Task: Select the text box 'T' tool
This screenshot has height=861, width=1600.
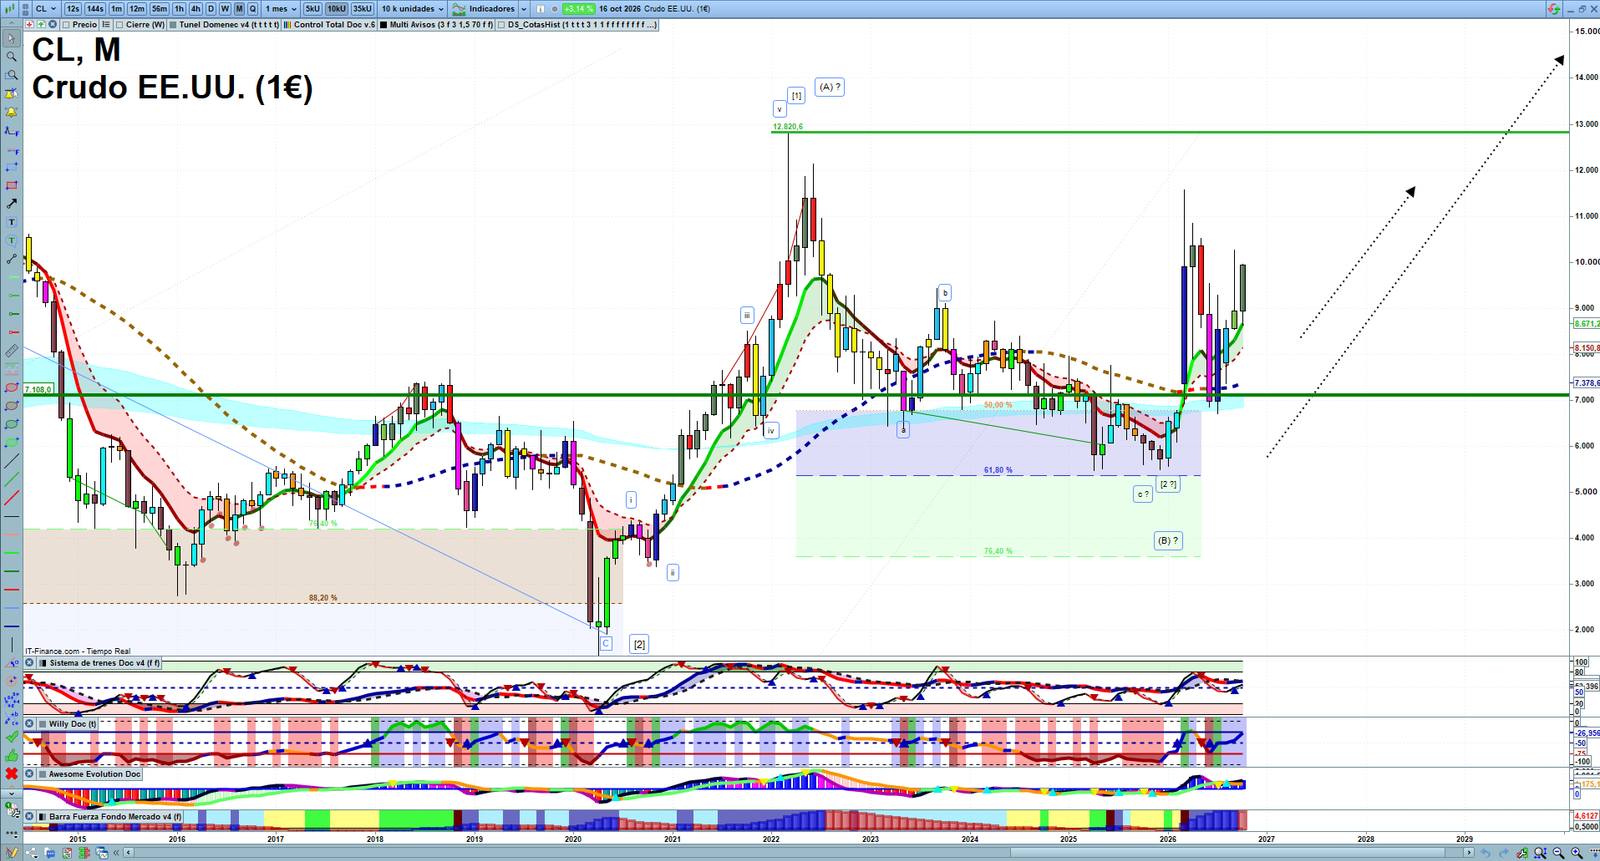Action: coord(11,222)
